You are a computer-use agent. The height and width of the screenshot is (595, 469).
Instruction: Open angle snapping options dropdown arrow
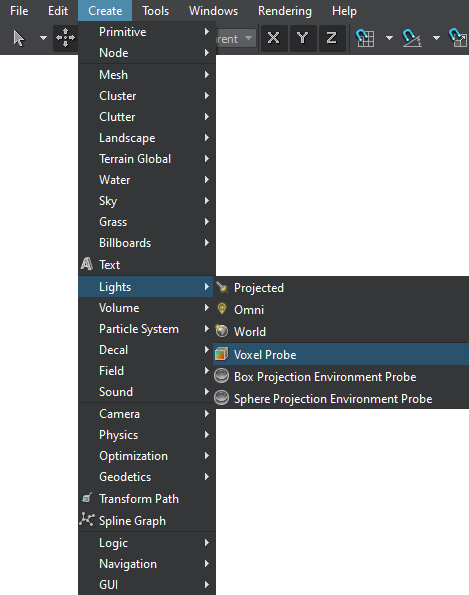[436, 38]
